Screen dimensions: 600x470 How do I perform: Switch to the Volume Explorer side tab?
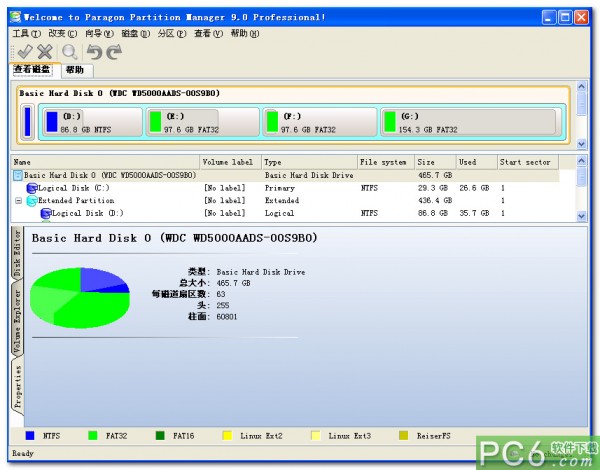17,321
